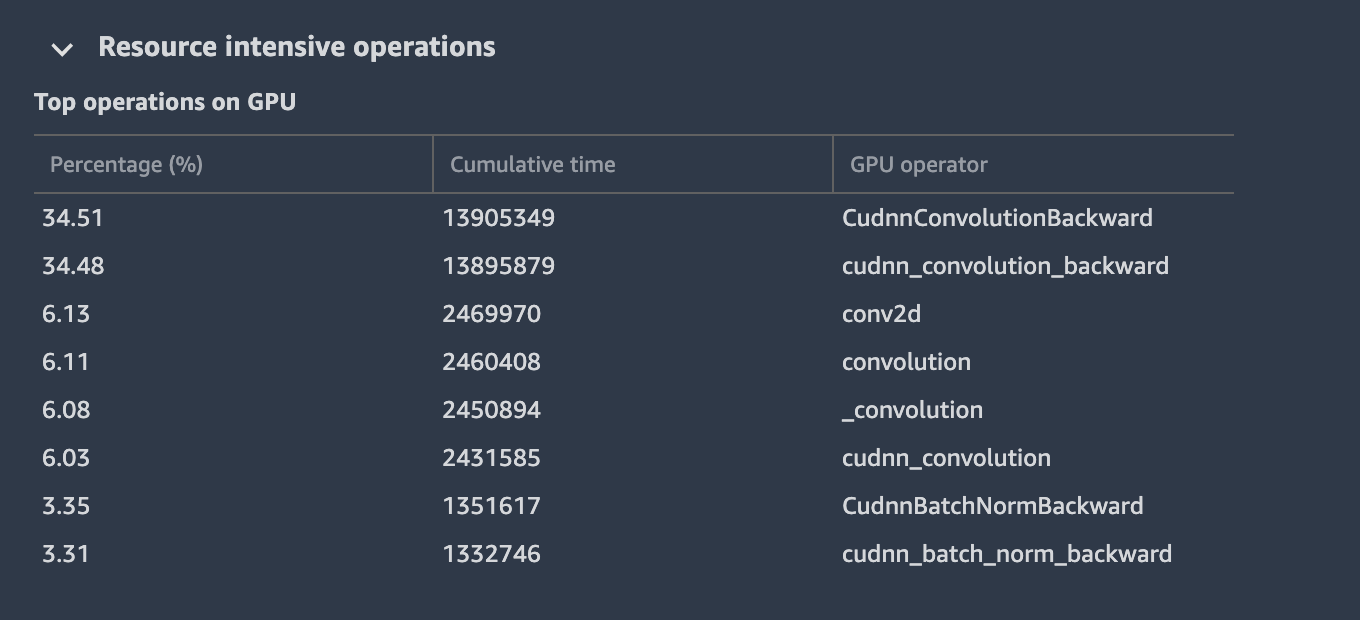Click the cudnn_convolution operator cell
This screenshot has width=1360, height=620.
pyautogui.click(x=946, y=458)
